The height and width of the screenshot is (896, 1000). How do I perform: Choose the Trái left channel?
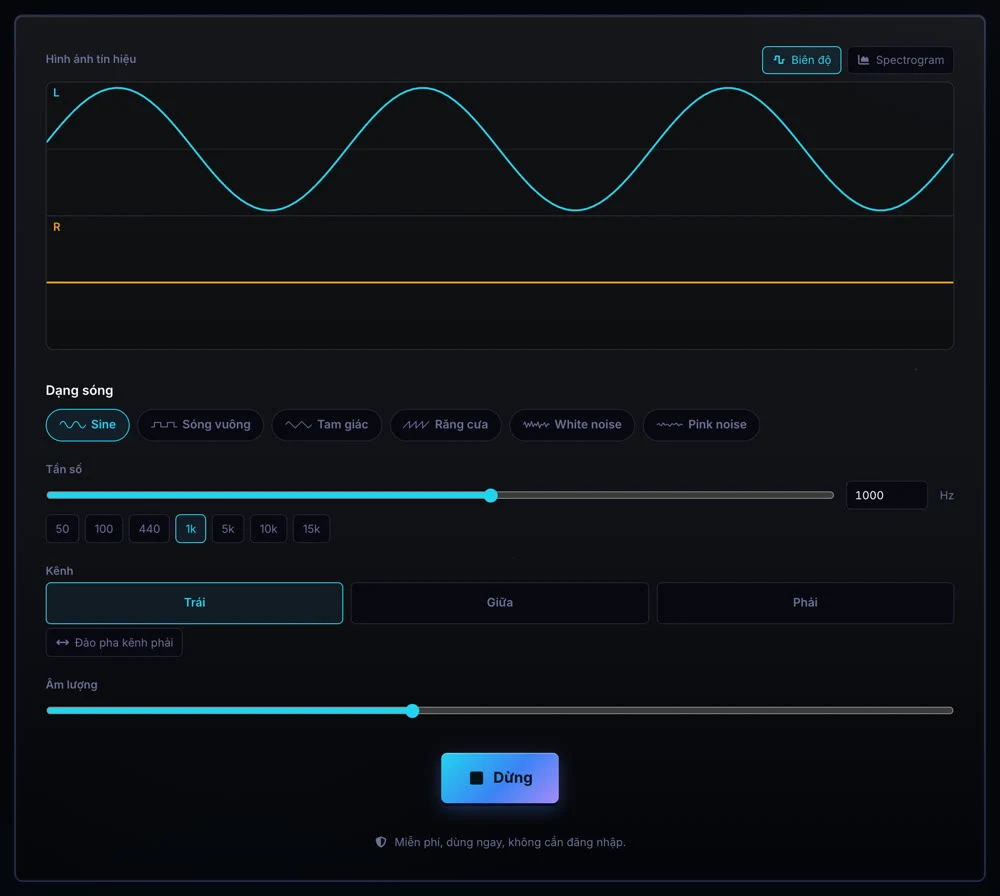(195, 603)
